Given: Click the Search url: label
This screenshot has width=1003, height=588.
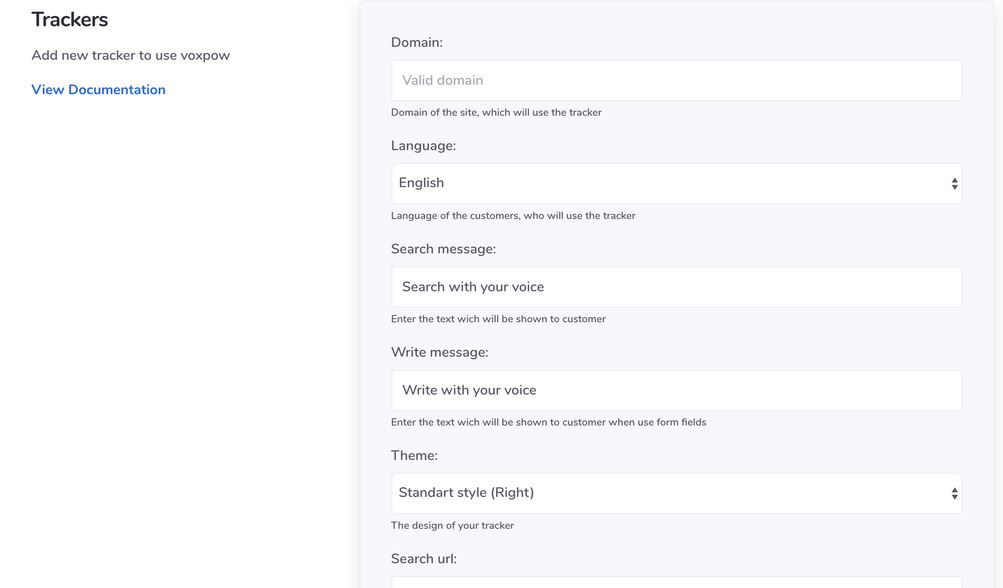Looking at the screenshot, I should point(424,559).
